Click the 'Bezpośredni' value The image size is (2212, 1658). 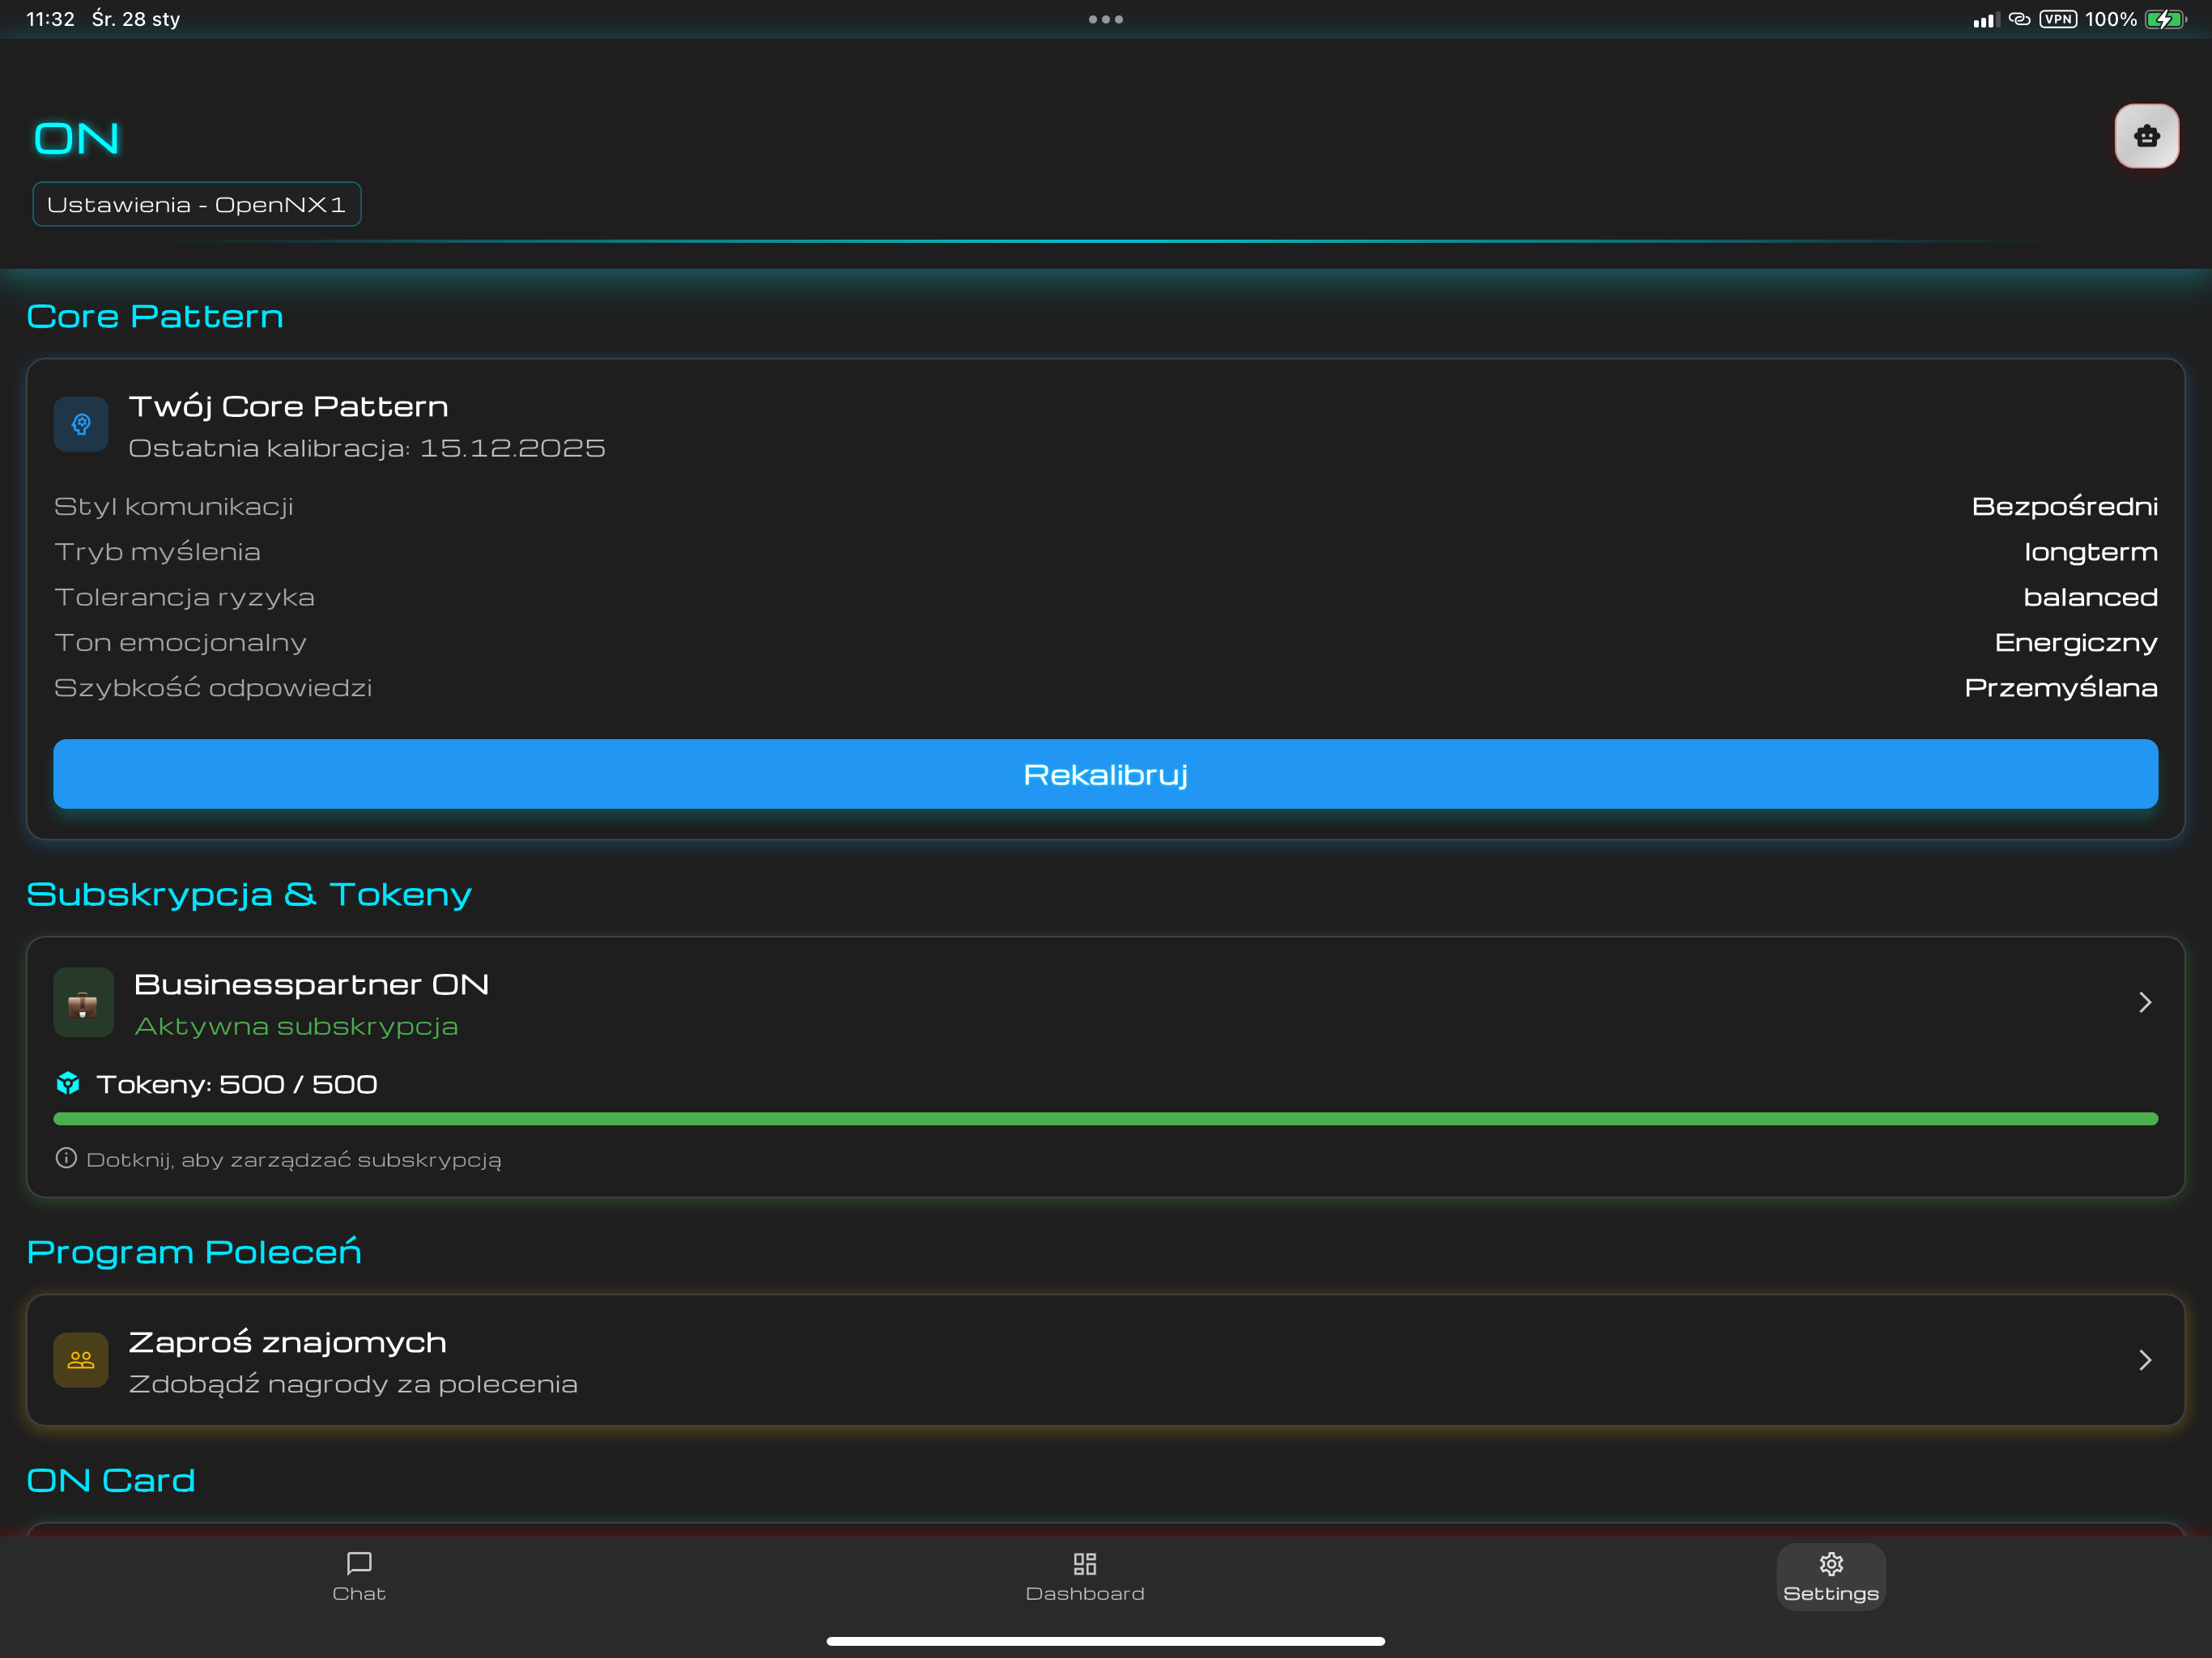[2064, 506]
